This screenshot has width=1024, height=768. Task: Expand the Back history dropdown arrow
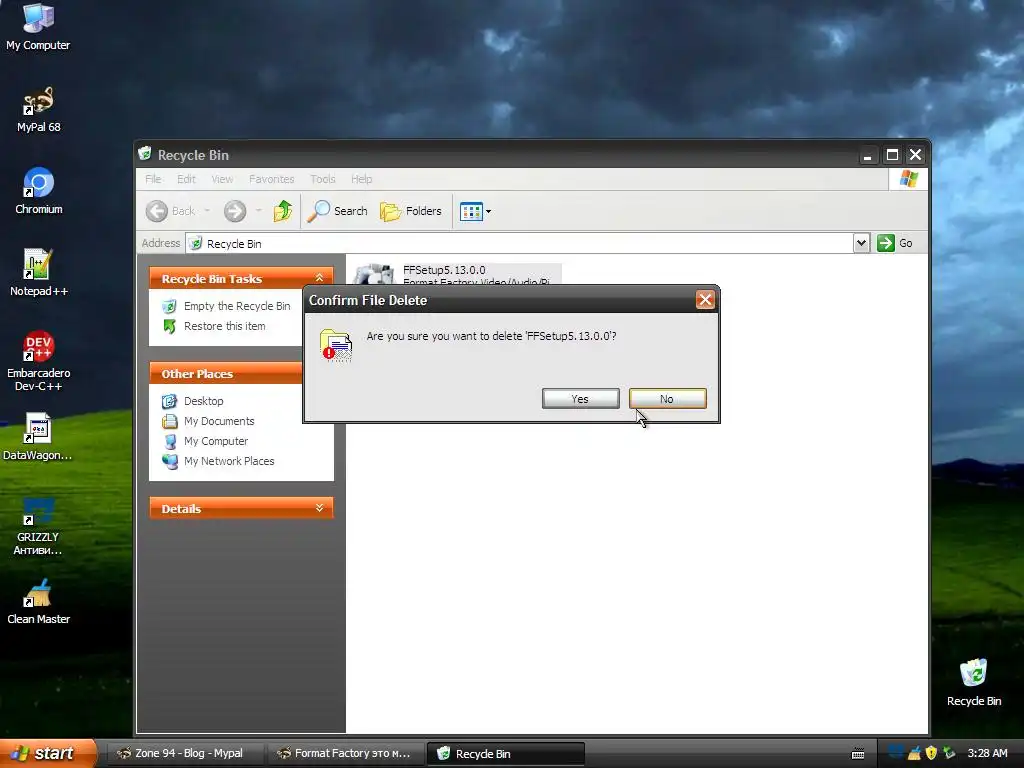207,211
